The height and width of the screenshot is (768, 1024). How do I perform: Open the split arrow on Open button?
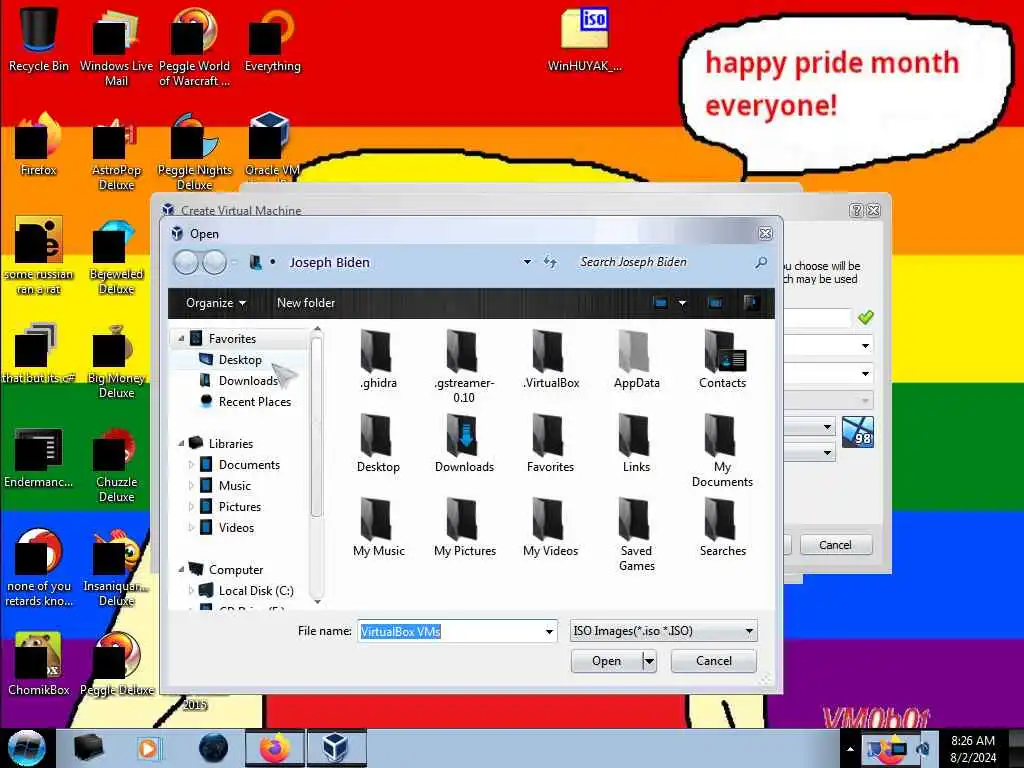tap(649, 661)
